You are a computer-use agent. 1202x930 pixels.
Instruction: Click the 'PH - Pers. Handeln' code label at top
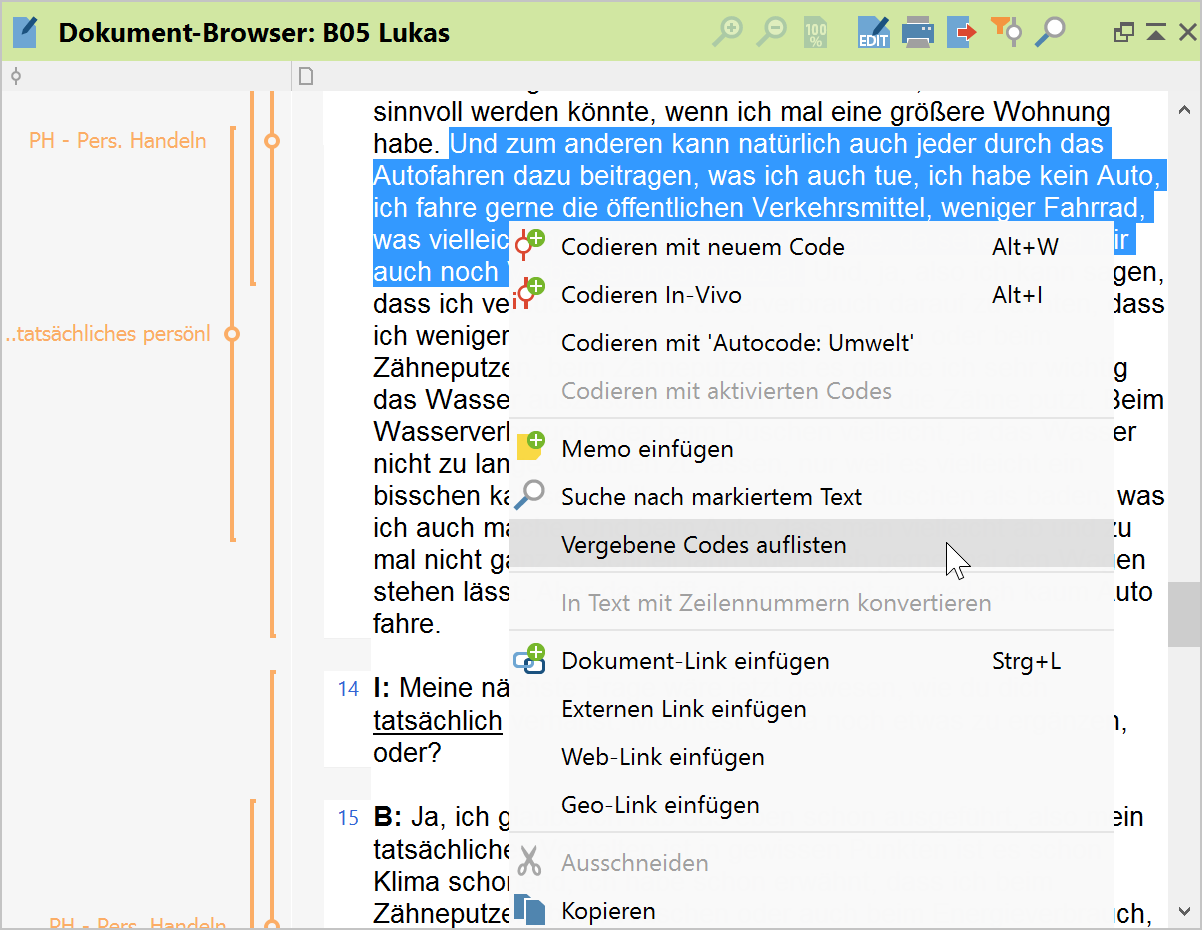(117, 140)
